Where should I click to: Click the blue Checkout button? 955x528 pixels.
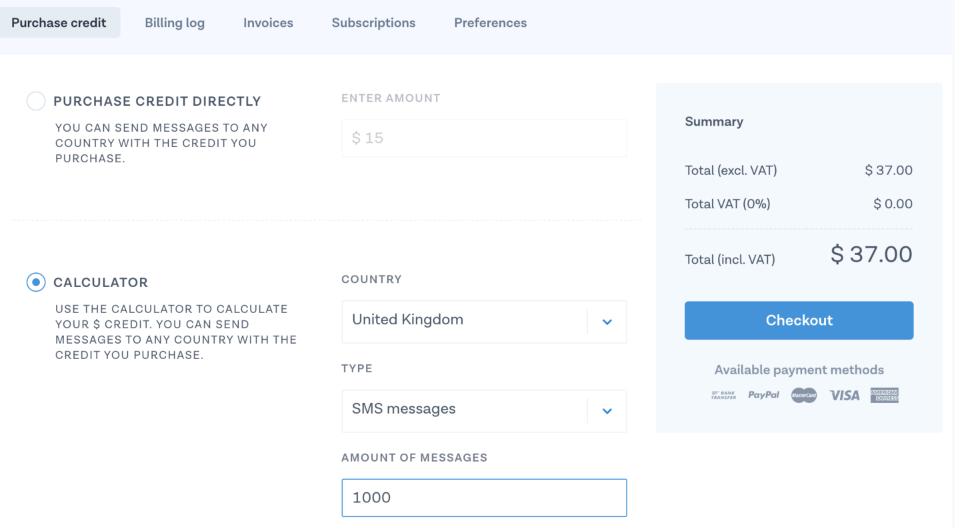[x=799, y=320]
